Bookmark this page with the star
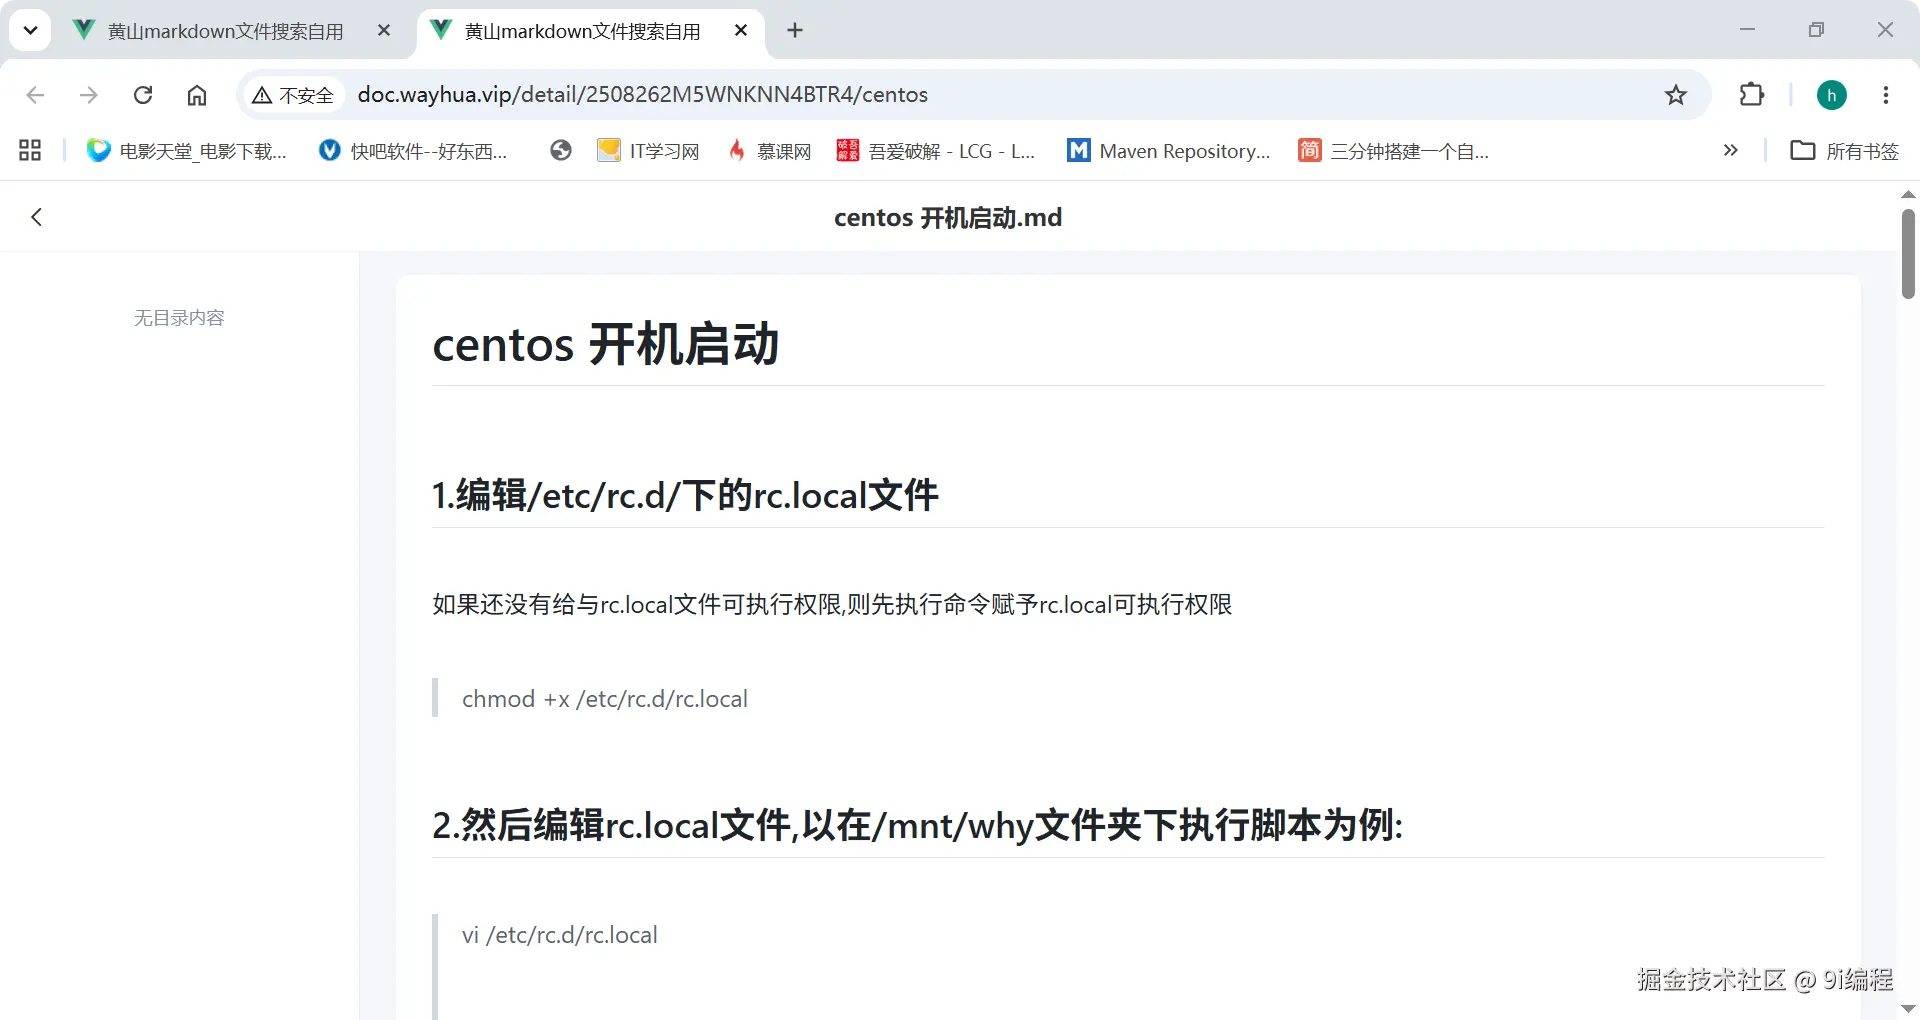Screen dimensions: 1920x1020 1676,95
